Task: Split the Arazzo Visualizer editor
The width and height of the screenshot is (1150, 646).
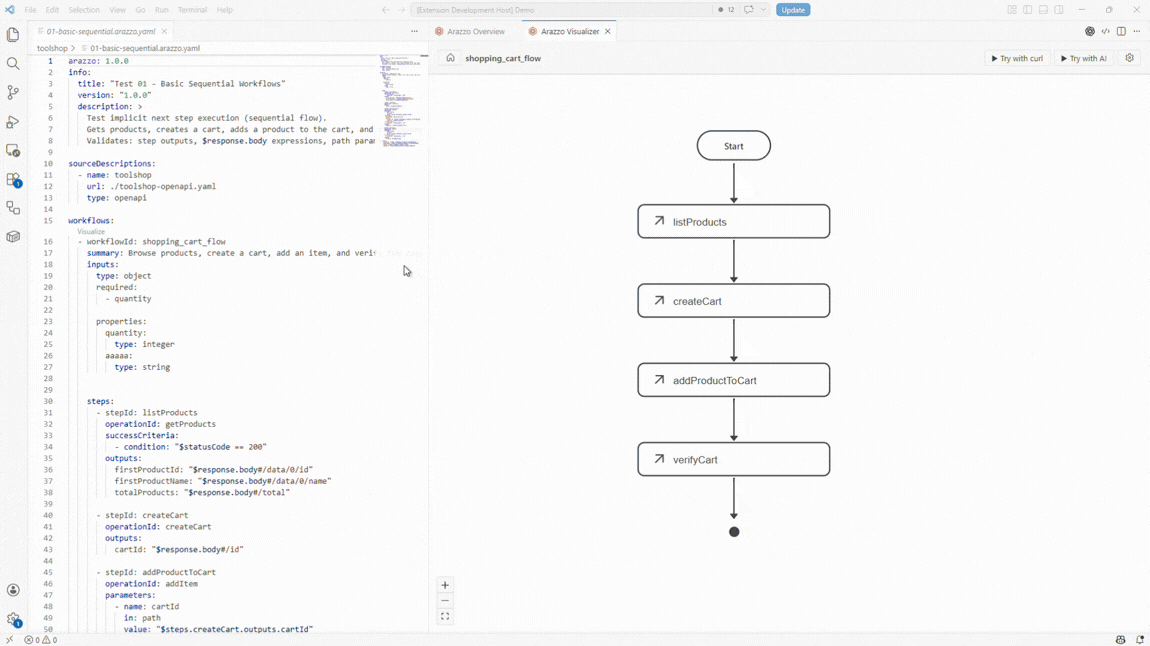Action: click(1121, 32)
